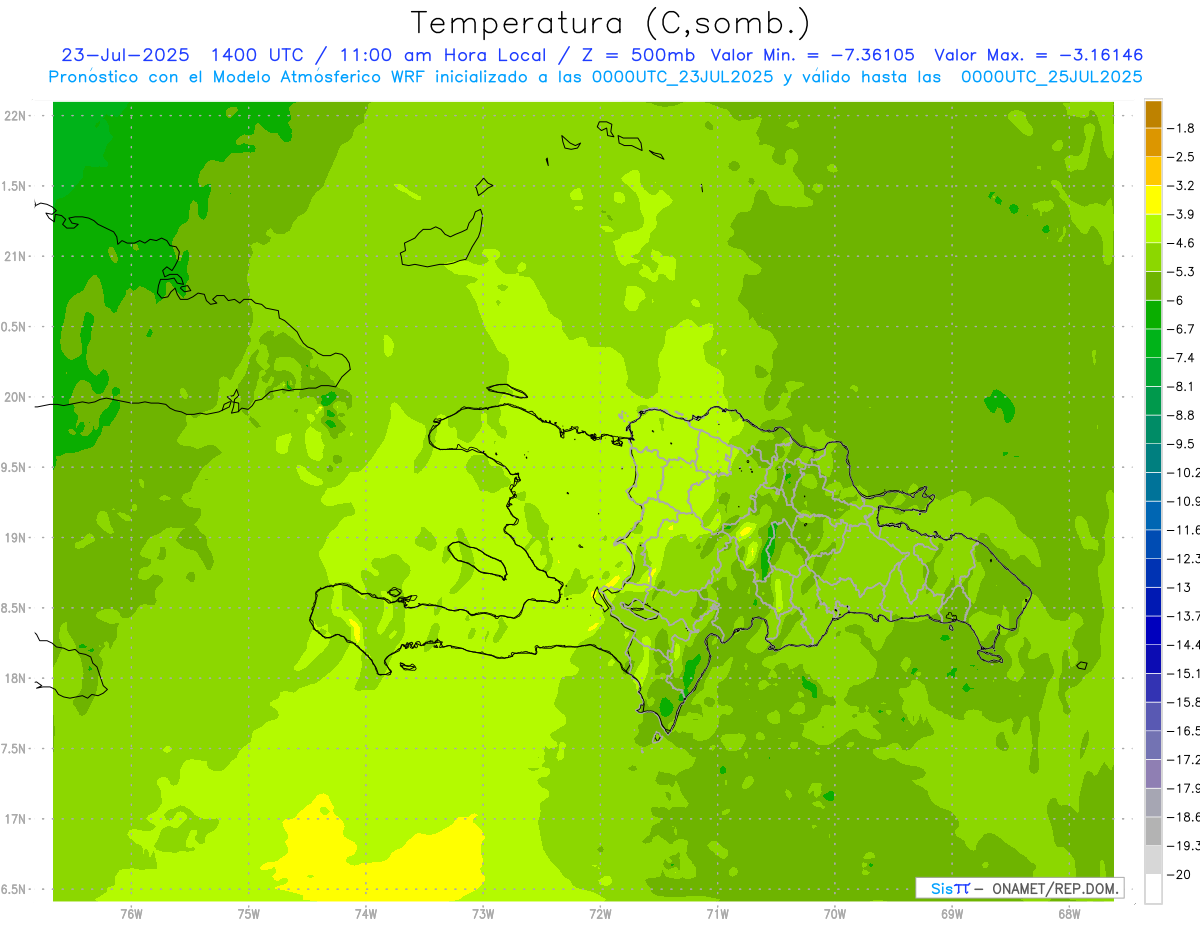This screenshot has width=1200, height=927.
Task: Click the '0000UTC_23JUL2025' initialization time
Action: click(682, 76)
